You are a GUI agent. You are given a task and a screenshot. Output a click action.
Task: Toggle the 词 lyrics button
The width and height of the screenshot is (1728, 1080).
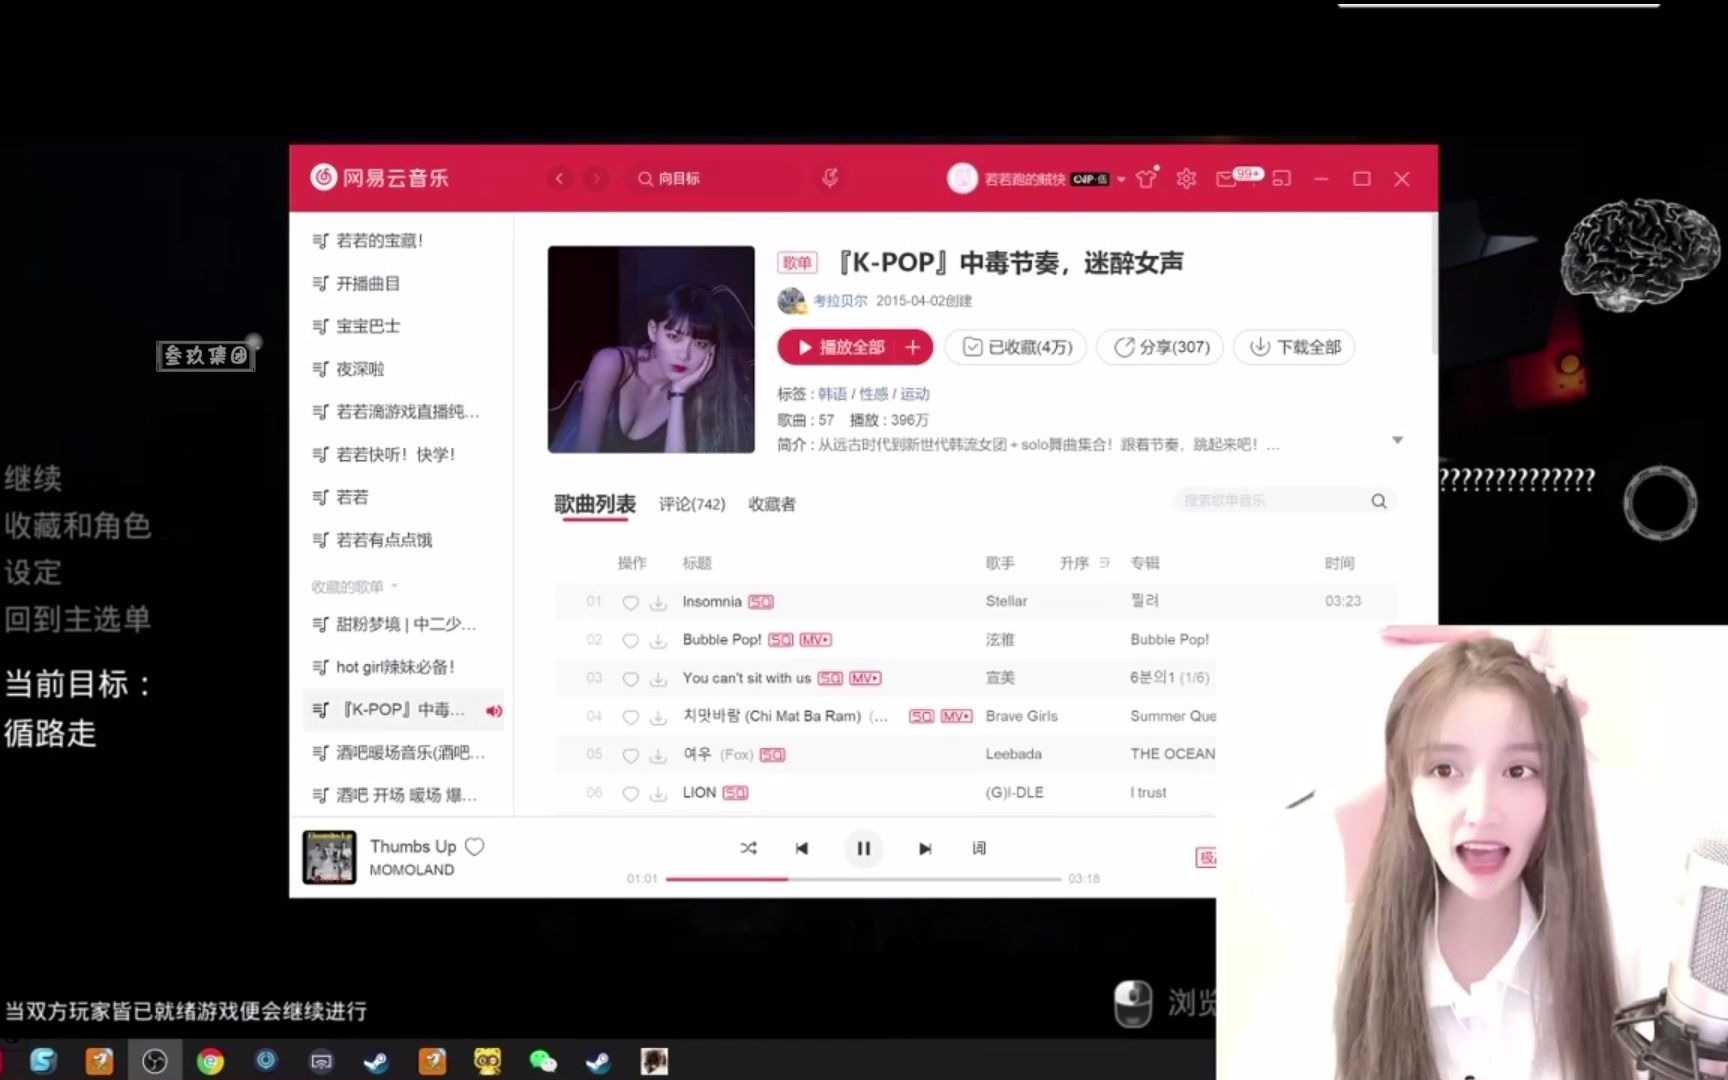[979, 848]
